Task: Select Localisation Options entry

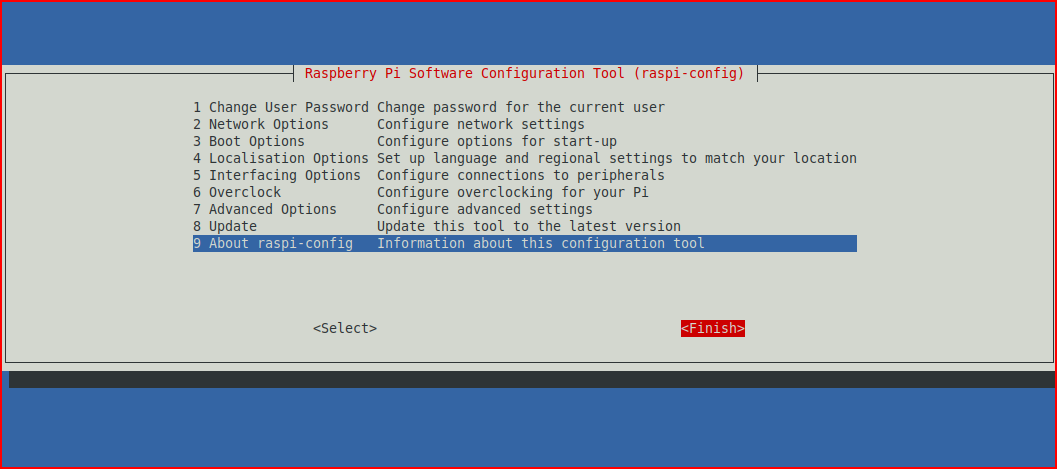Action: (x=524, y=158)
